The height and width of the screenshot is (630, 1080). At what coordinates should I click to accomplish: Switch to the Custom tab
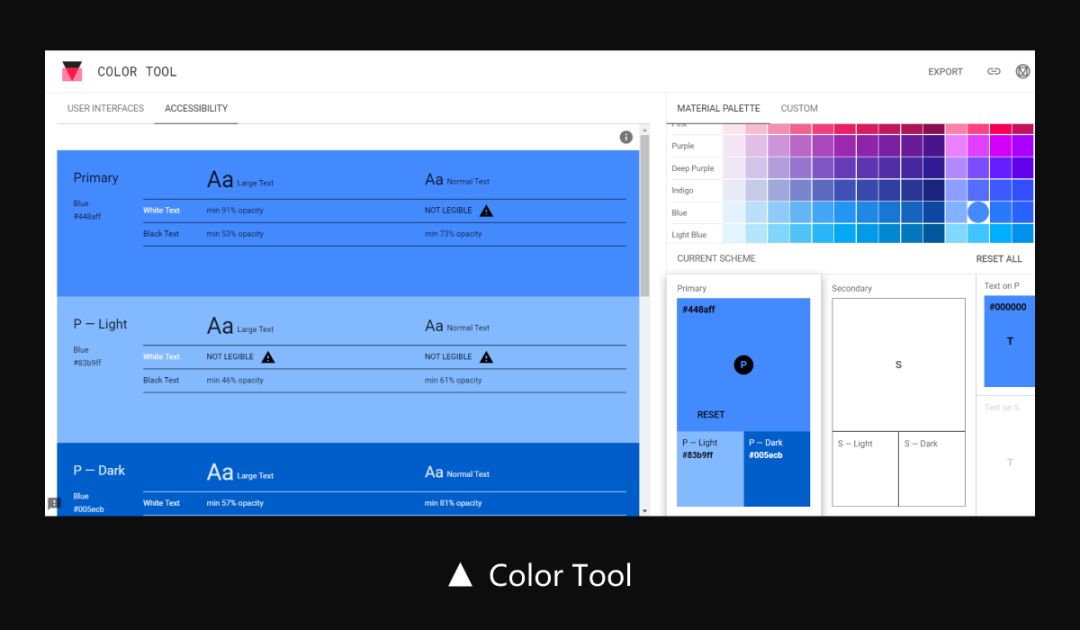(799, 108)
